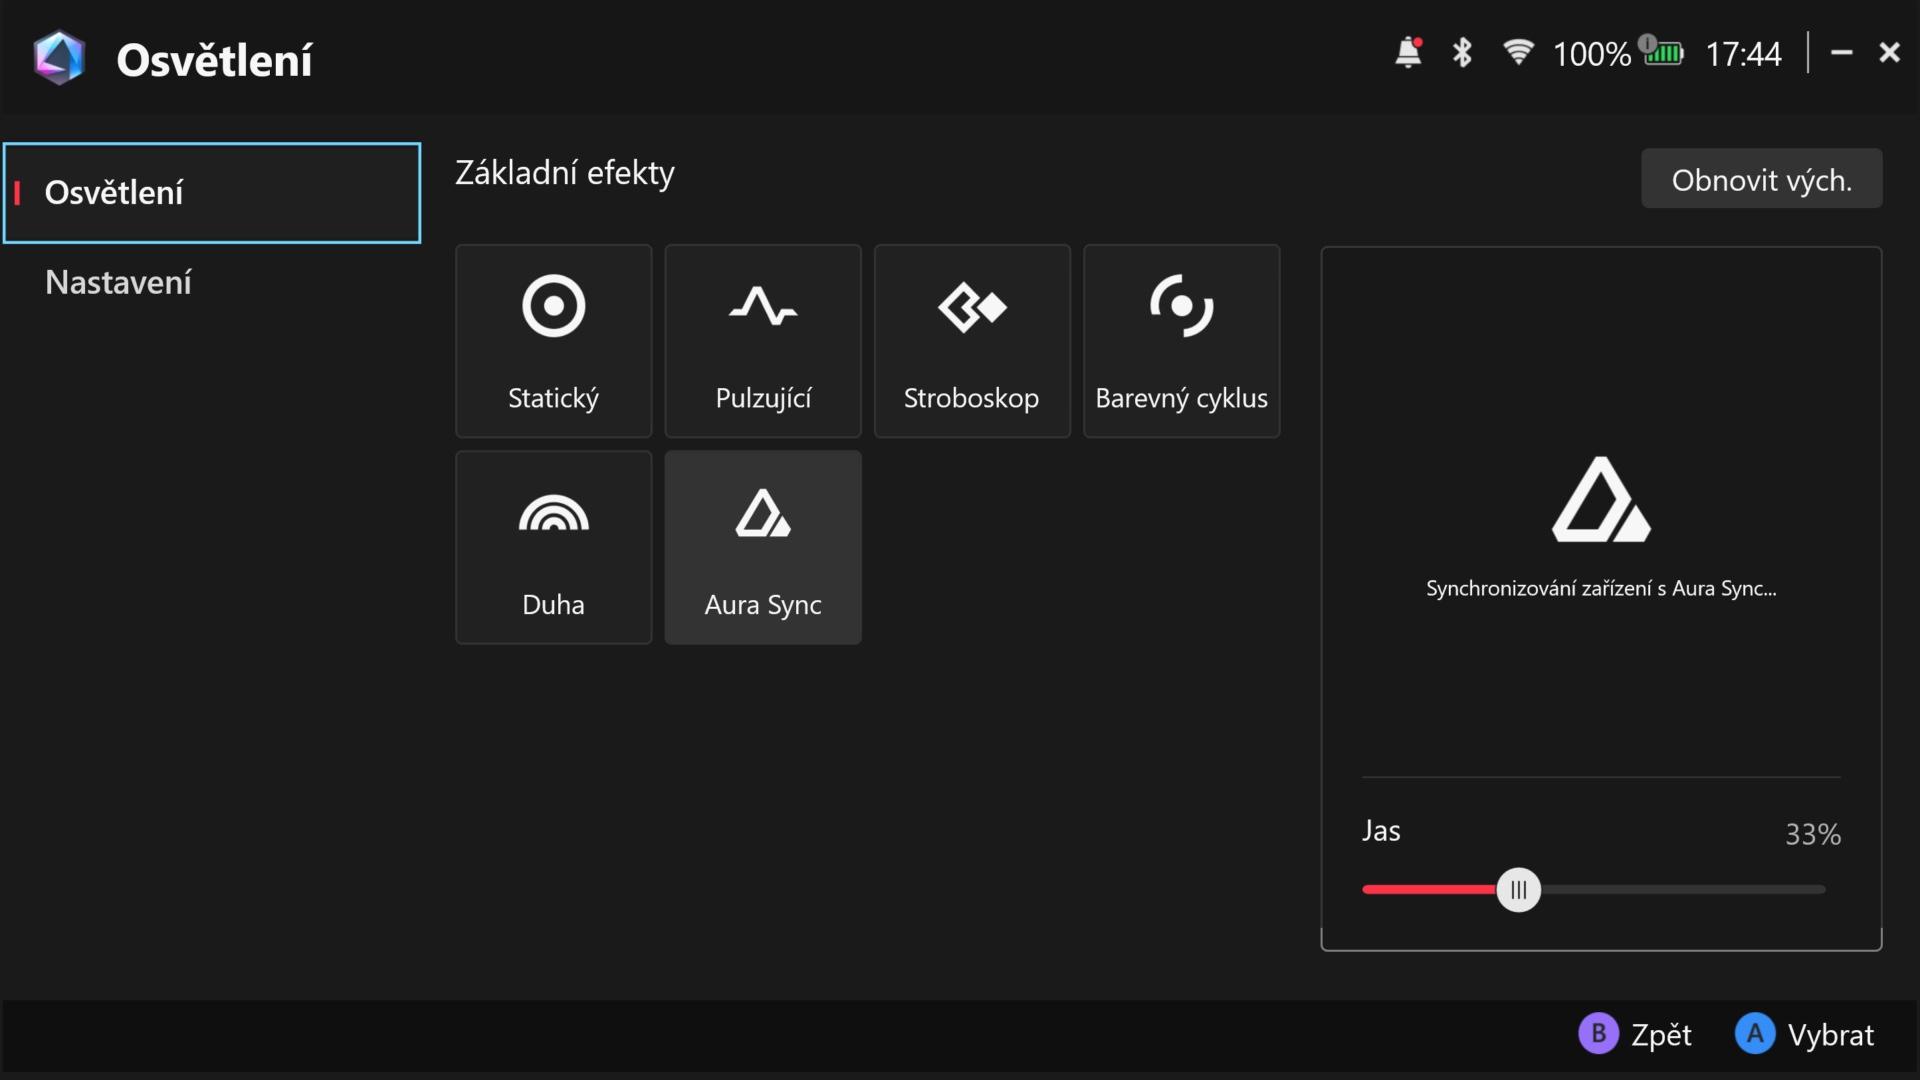
Task: Open notifications bell icon
Action: pyautogui.click(x=1408, y=53)
